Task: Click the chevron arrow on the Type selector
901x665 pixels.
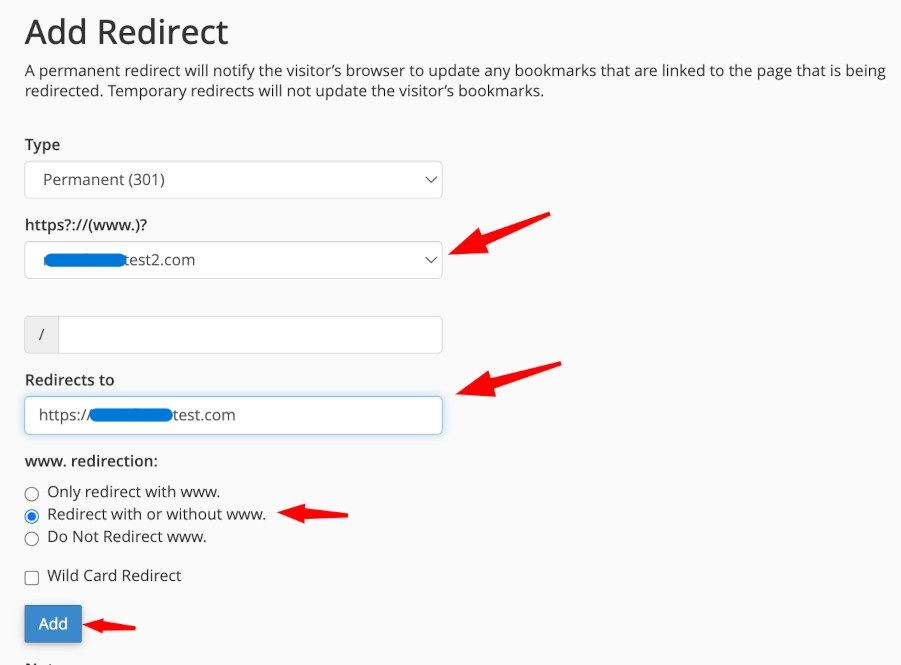Action: 431,180
